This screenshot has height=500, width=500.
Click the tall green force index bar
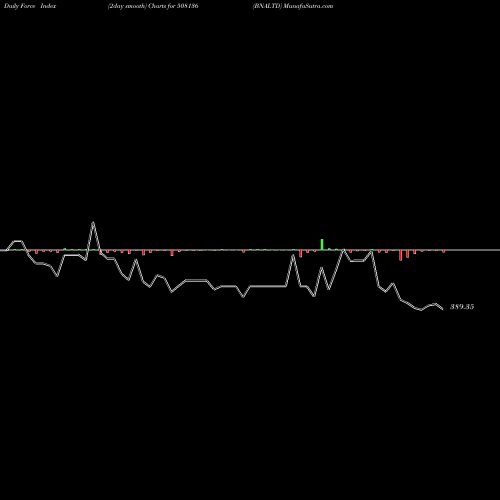(322, 244)
